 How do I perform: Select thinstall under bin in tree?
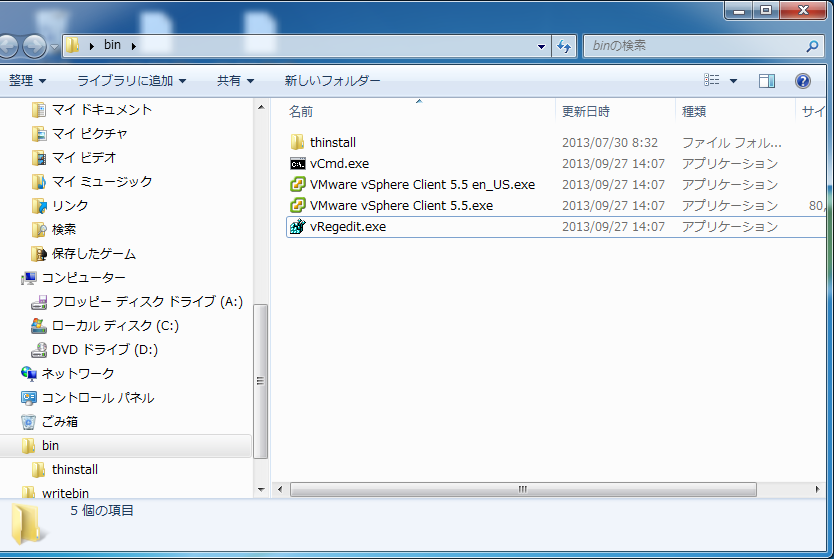(x=75, y=470)
